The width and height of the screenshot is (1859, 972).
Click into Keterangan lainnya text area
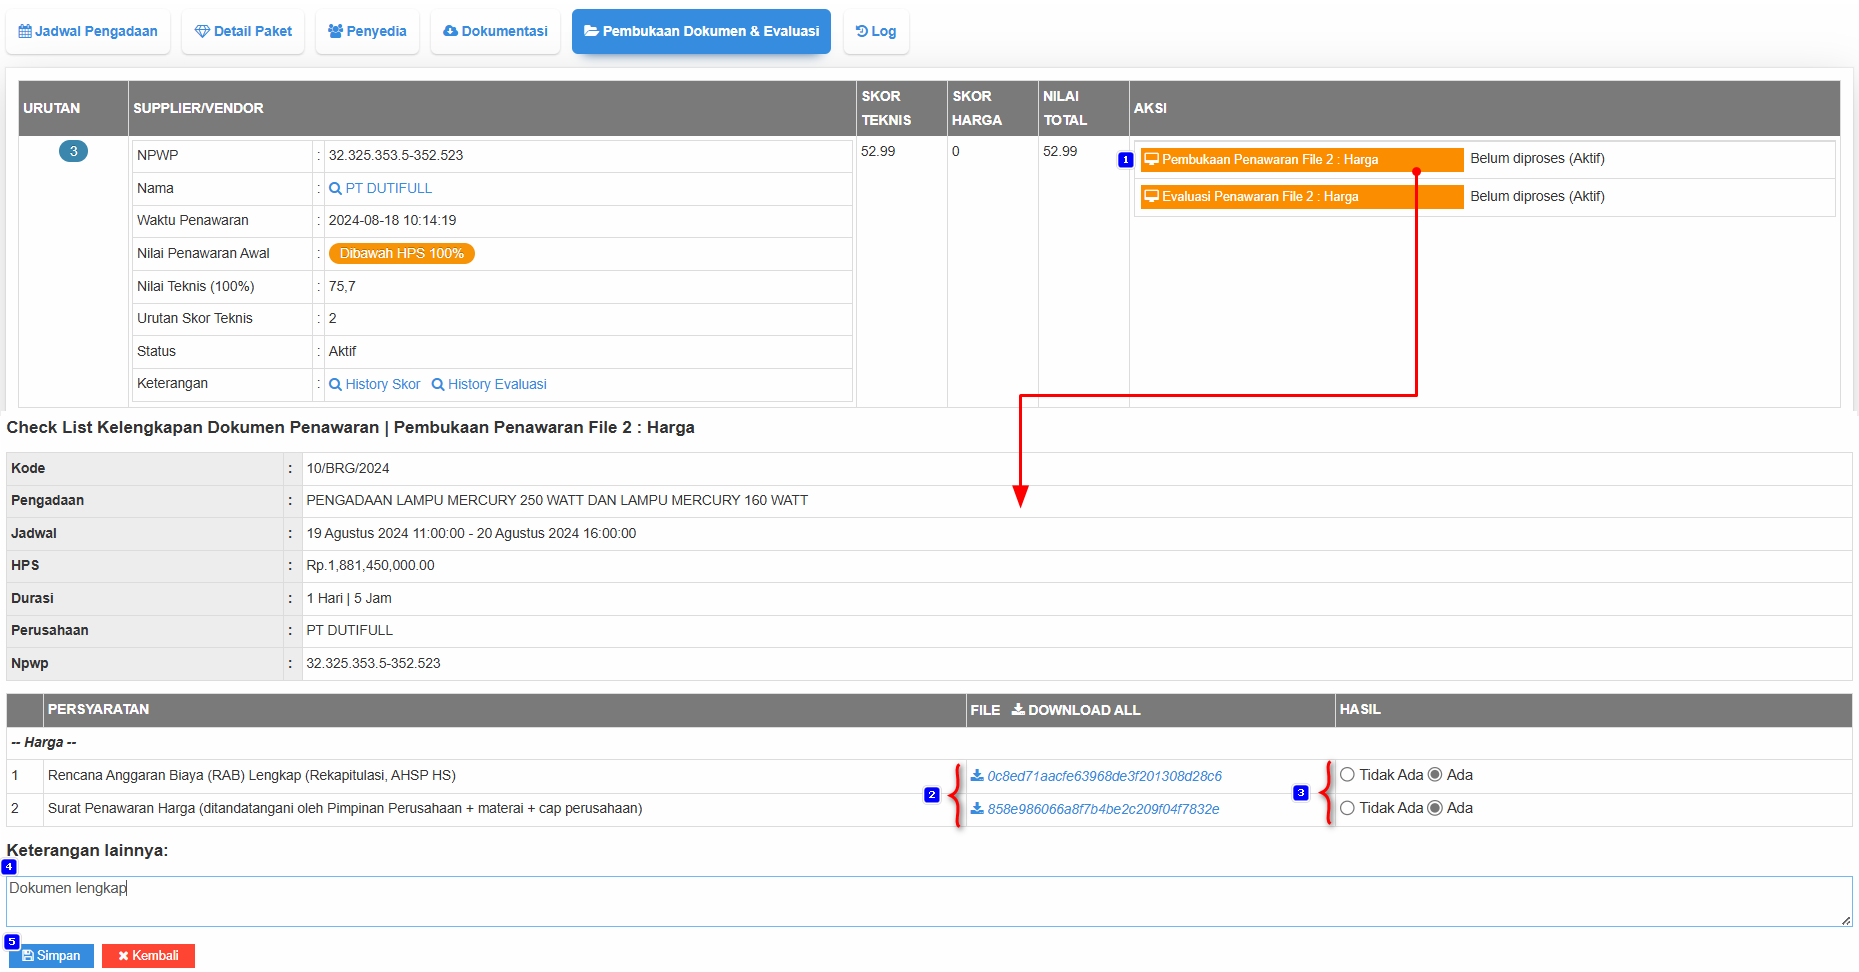pyautogui.click(x=928, y=901)
